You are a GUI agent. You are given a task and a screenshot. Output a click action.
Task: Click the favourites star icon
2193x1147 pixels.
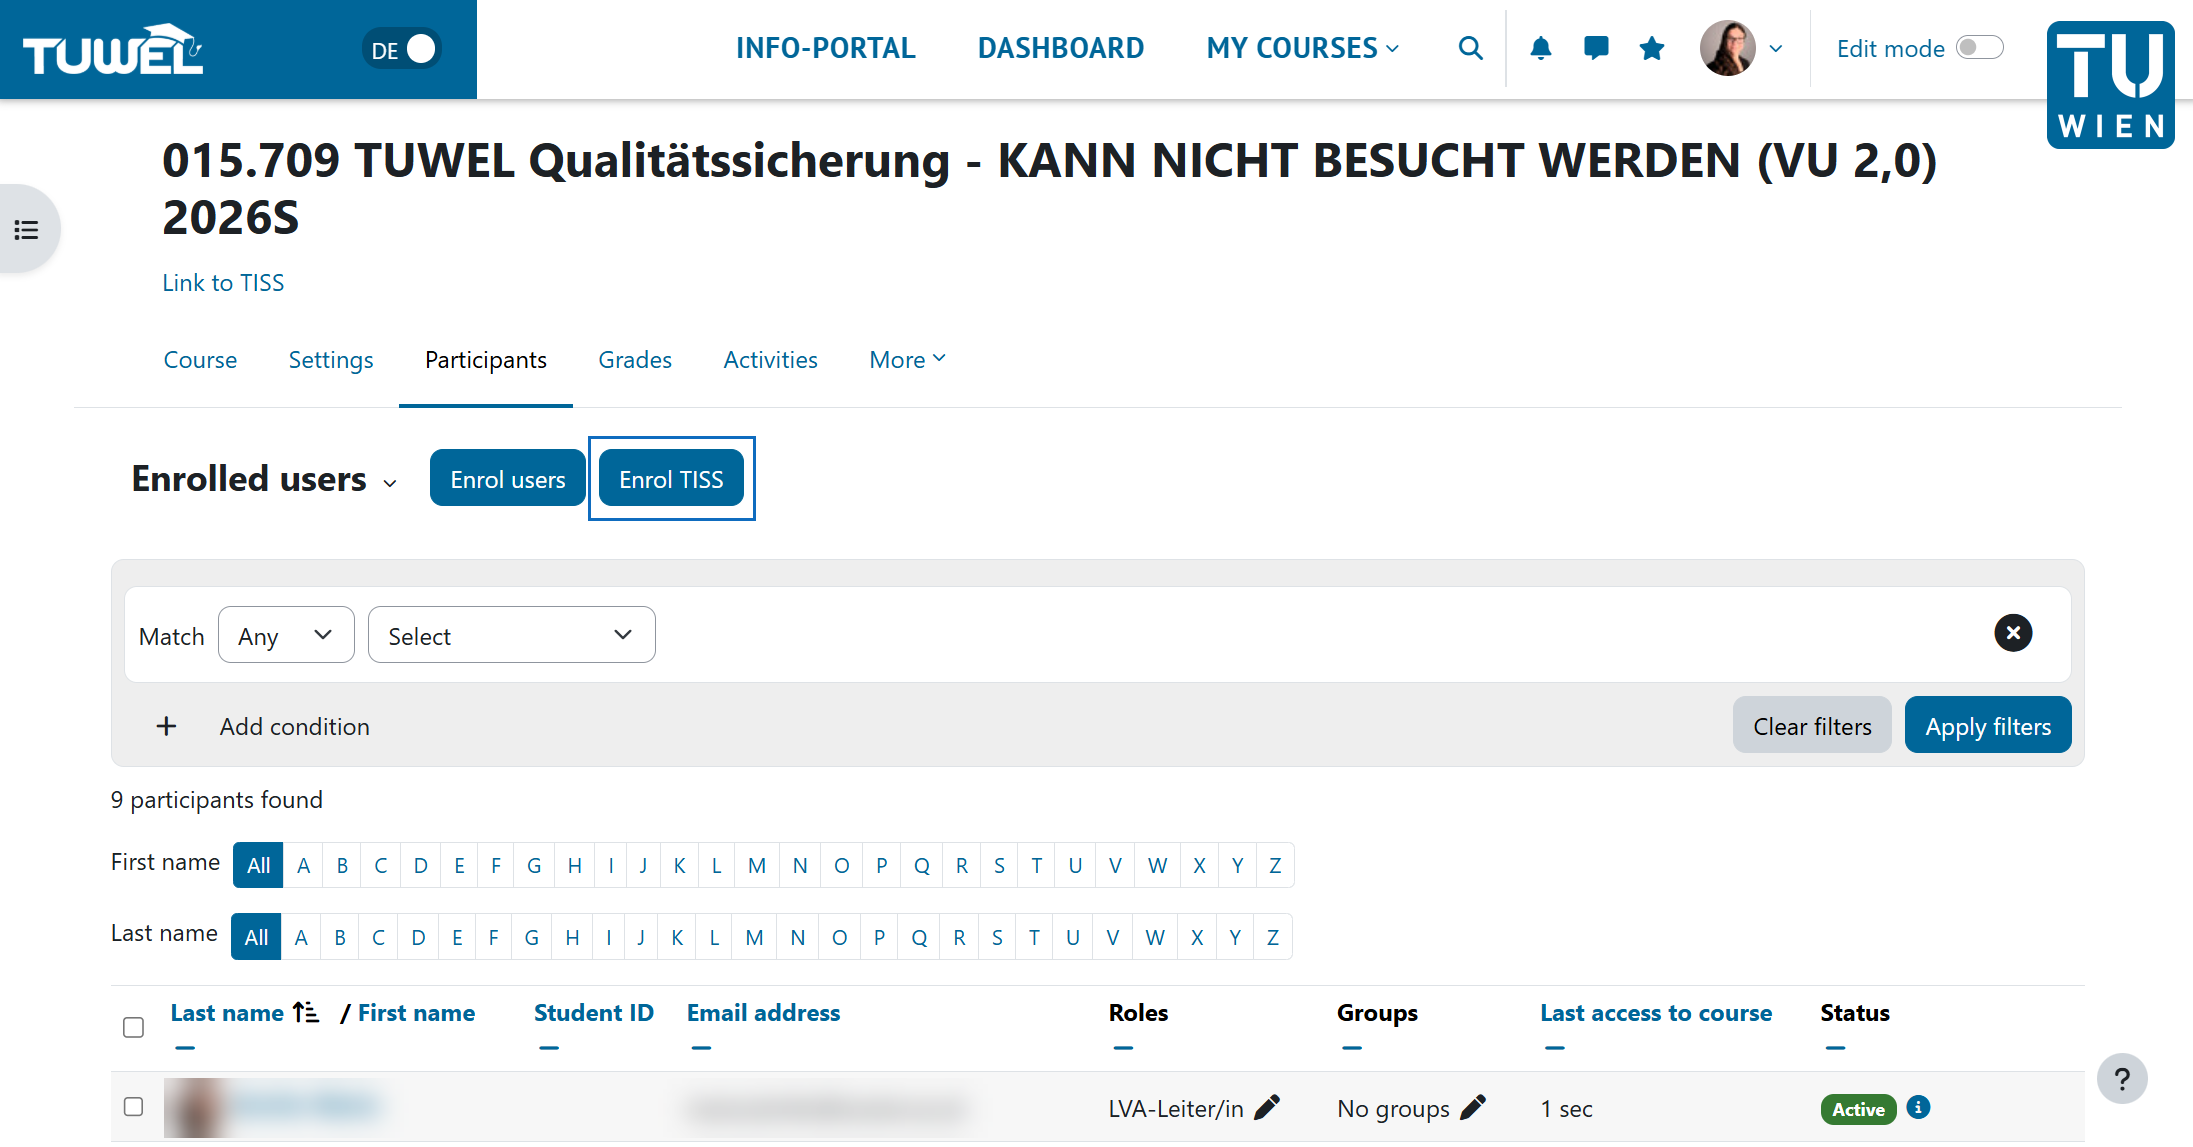pyautogui.click(x=1652, y=48)
